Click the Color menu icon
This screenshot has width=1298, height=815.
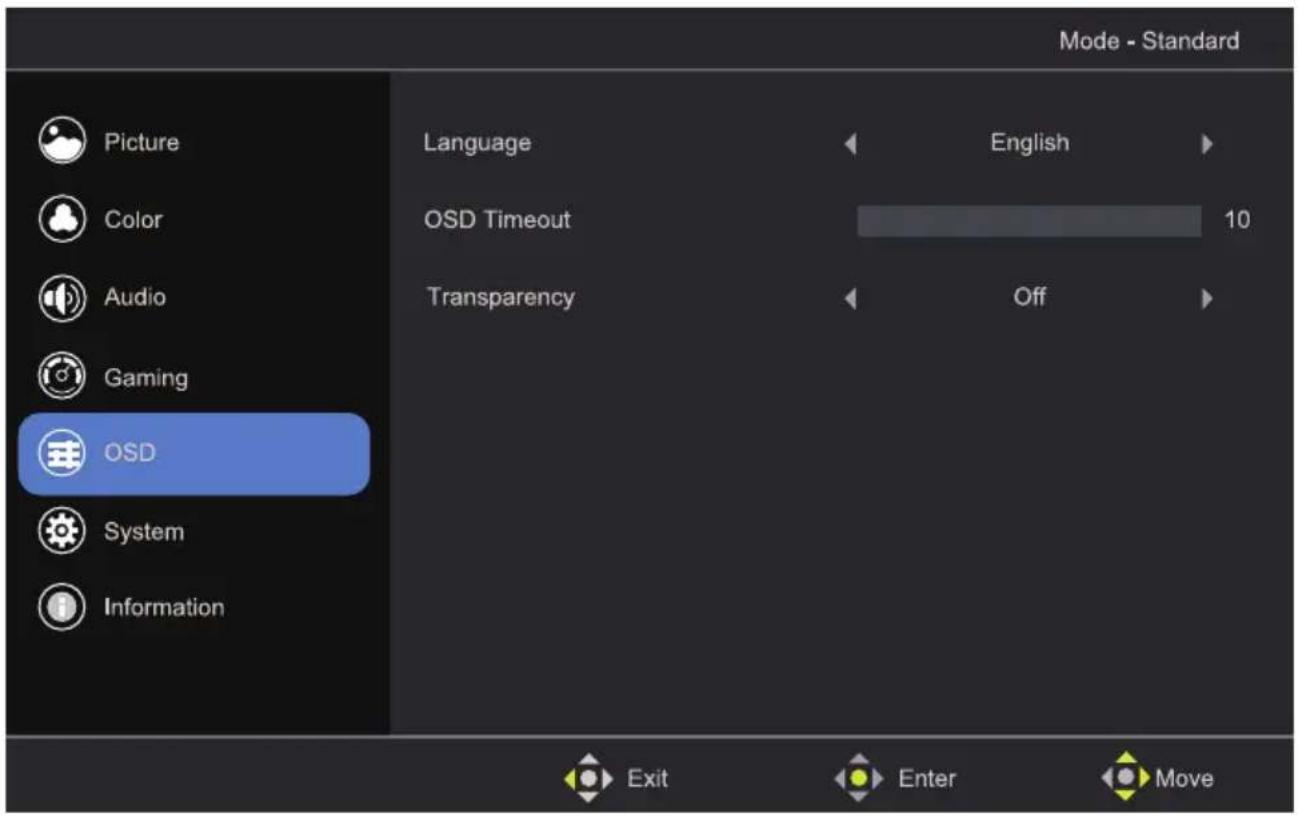point(62,219)
